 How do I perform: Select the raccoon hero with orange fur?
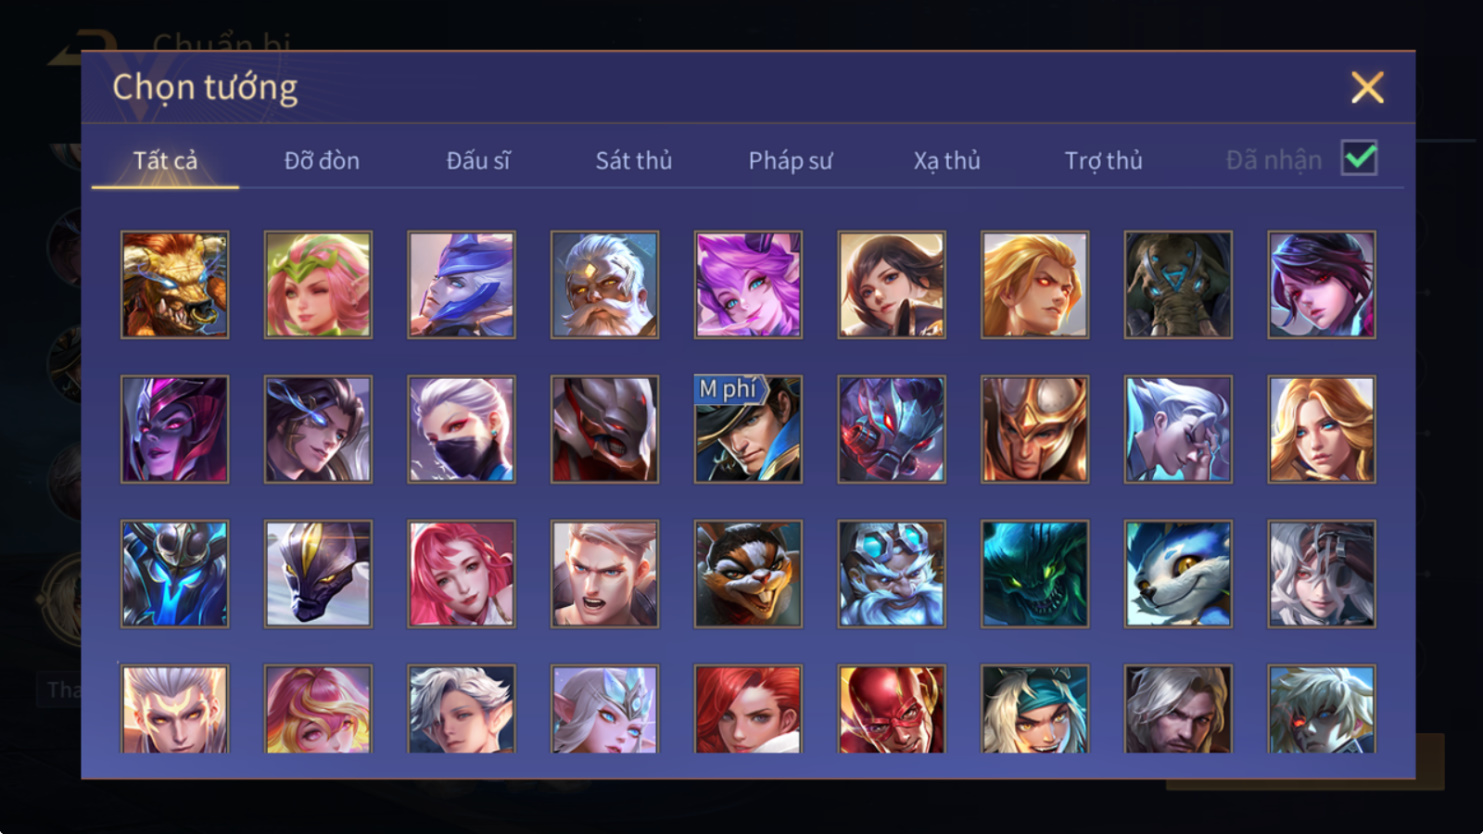pos(748,574)
